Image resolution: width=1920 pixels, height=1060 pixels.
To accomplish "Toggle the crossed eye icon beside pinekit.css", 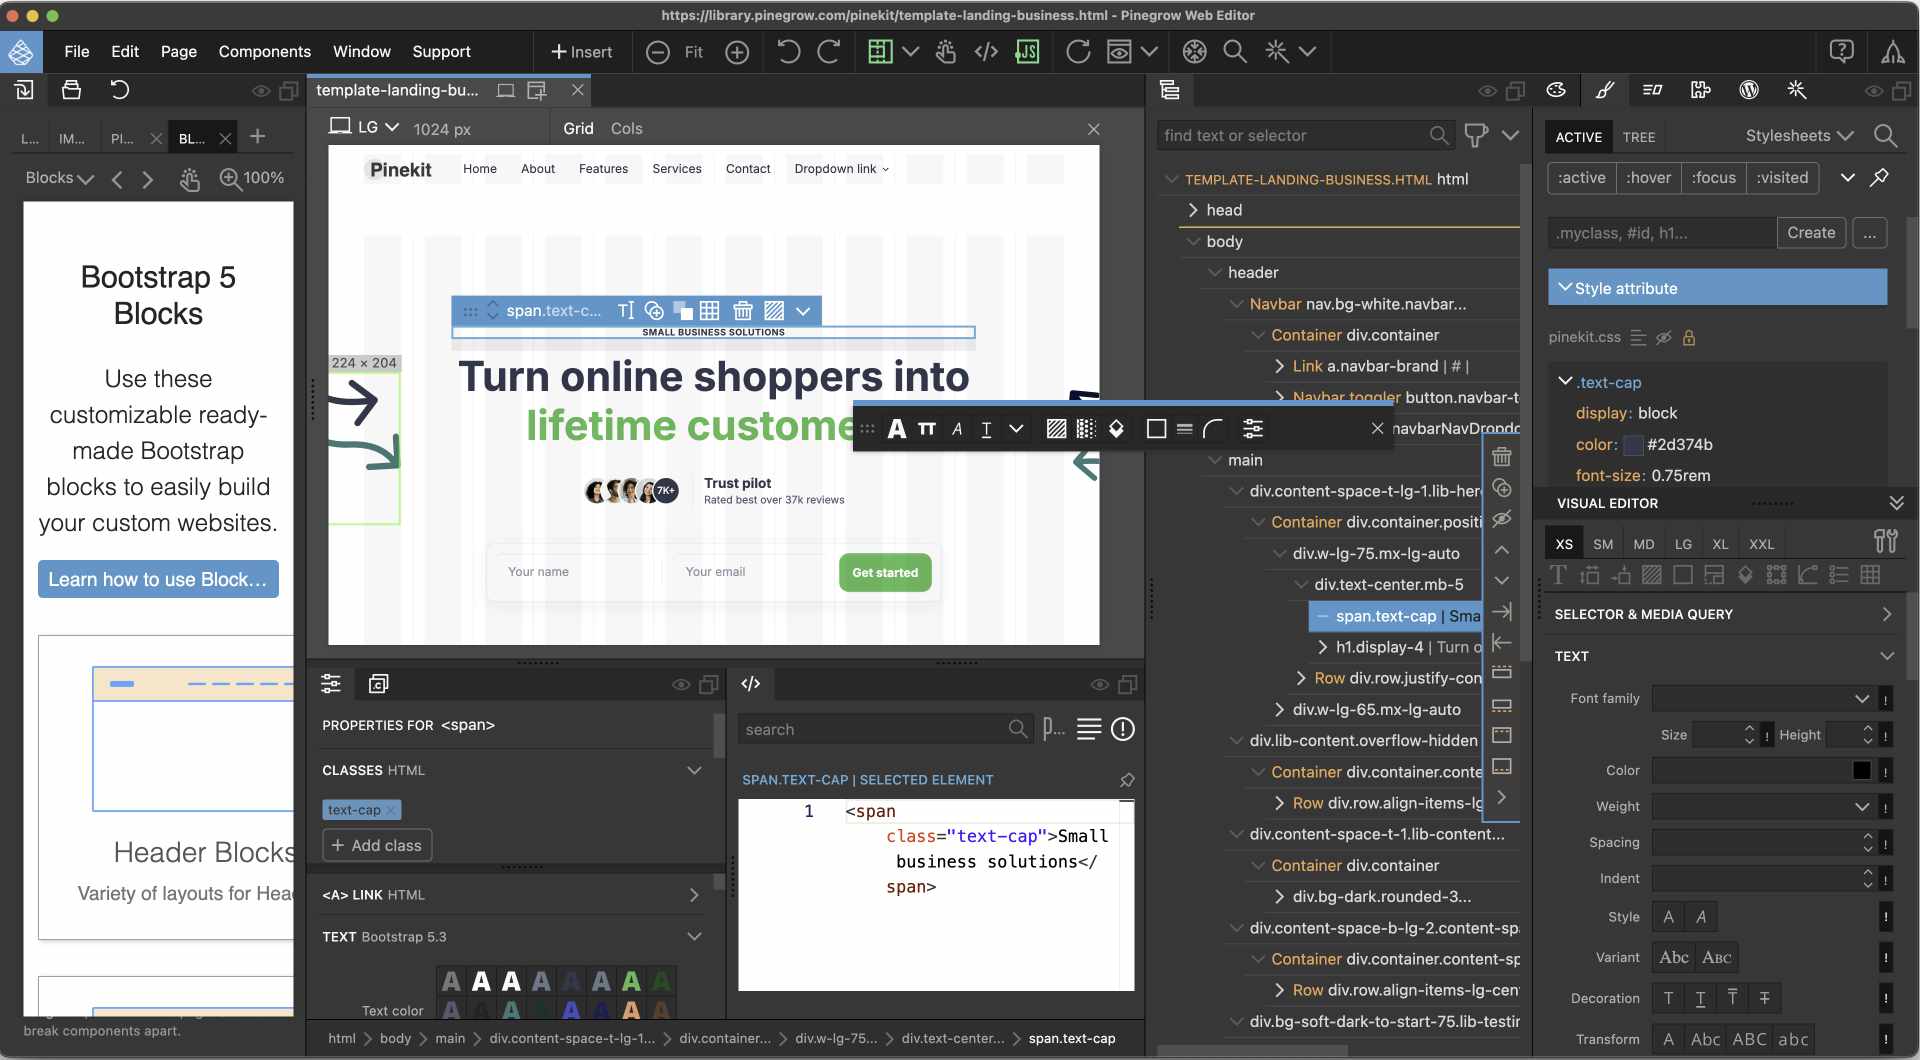I will [1664, 338].
